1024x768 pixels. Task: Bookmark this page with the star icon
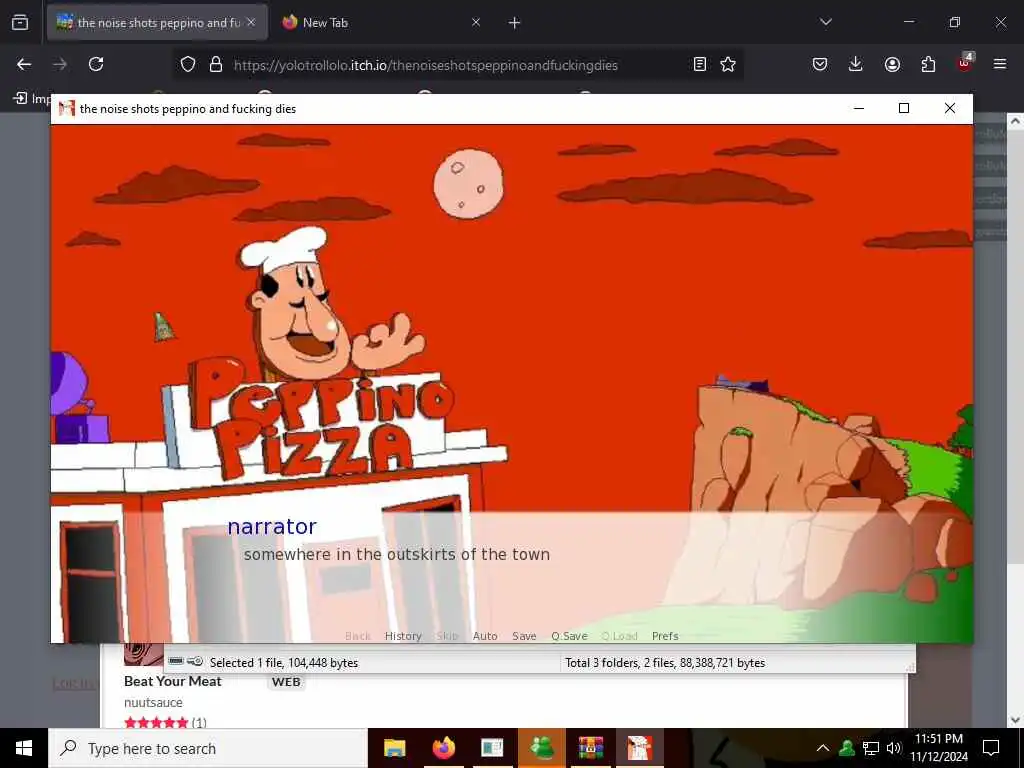pyautogui.click(x=728, y=64)
